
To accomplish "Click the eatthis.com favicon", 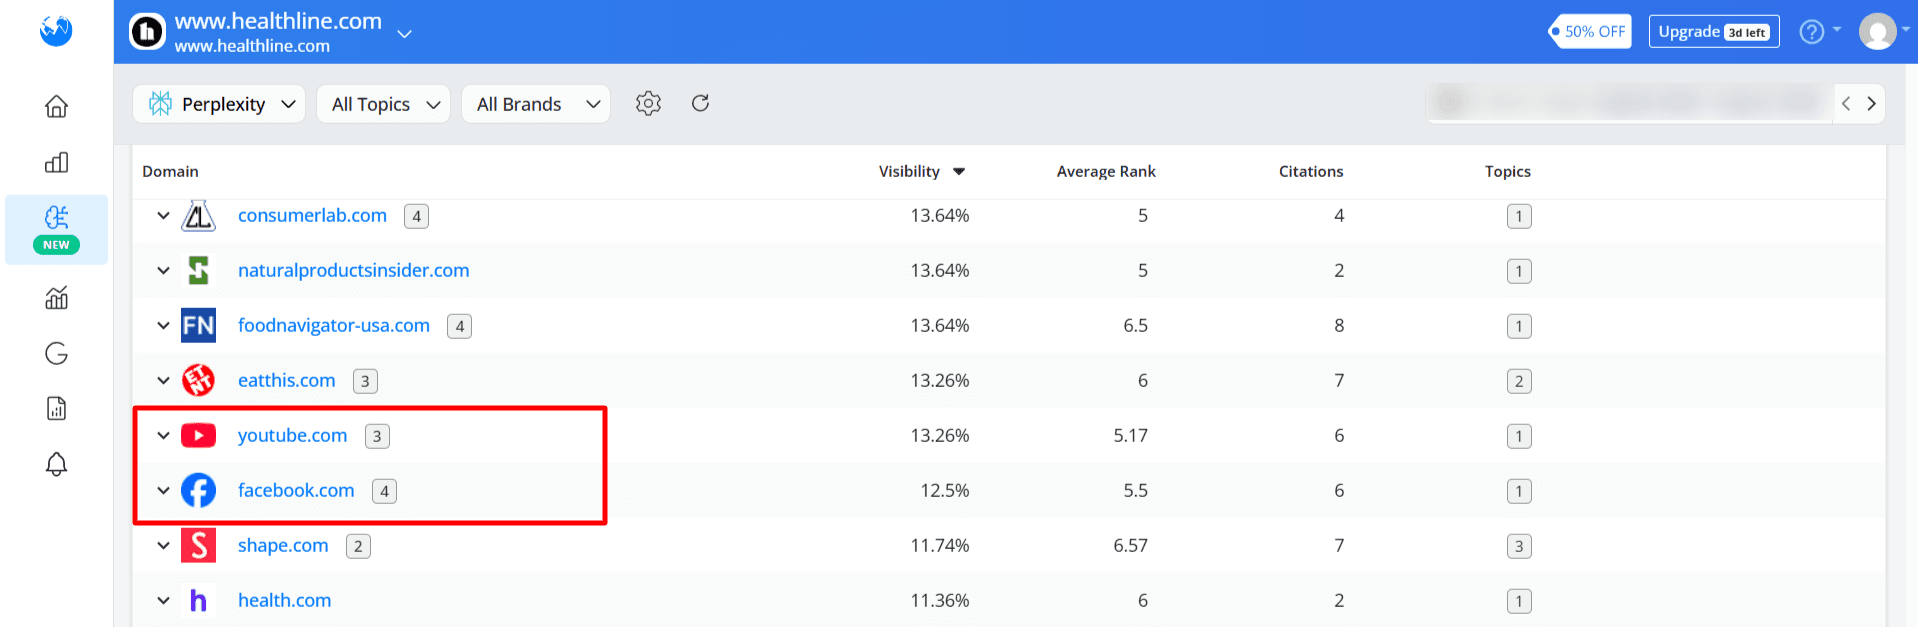I will pyautogui.click(x=198, y=380).
